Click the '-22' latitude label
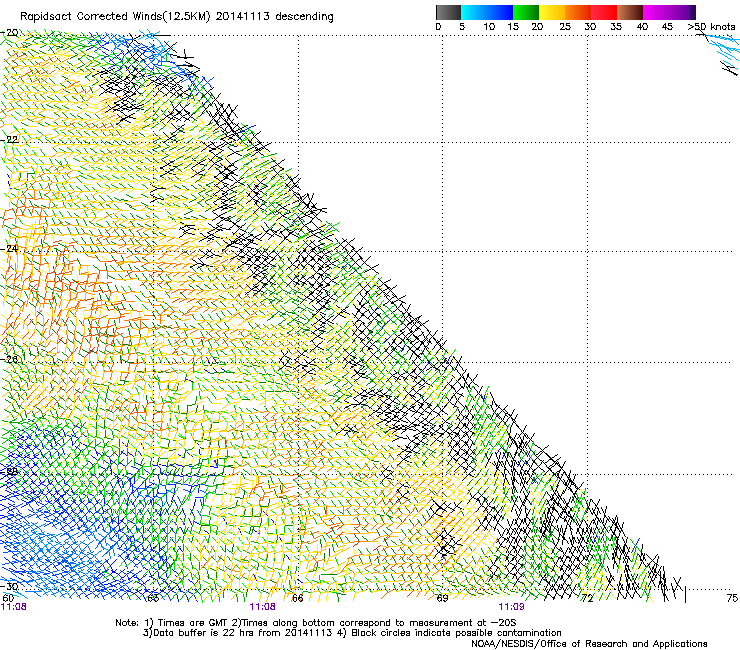 (x=10, y=140)
